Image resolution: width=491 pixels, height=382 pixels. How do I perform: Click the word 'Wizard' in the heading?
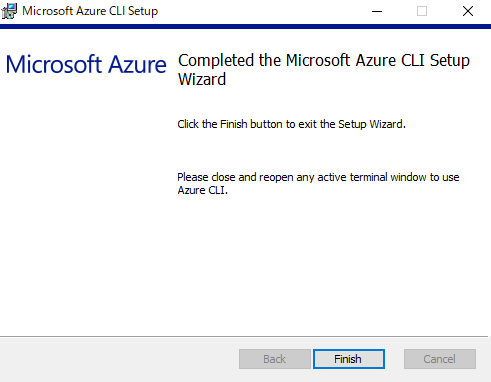coord(202,79)
